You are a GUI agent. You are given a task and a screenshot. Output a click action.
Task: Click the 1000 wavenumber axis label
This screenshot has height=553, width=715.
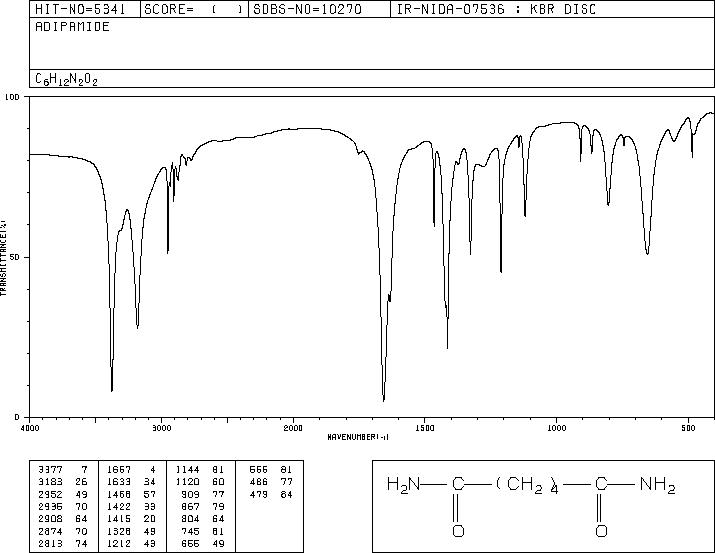coord(556,428)
